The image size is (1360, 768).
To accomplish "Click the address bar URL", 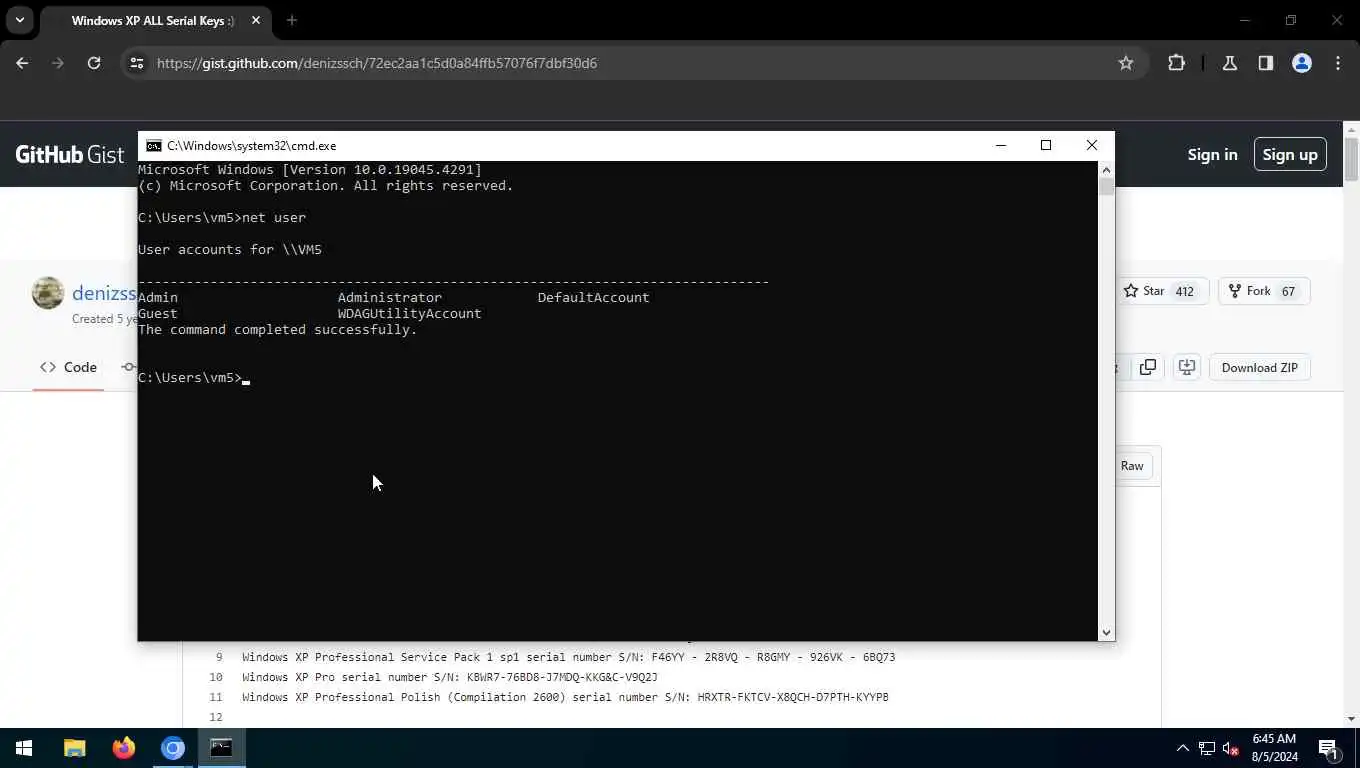I will [x=377, y=63].
